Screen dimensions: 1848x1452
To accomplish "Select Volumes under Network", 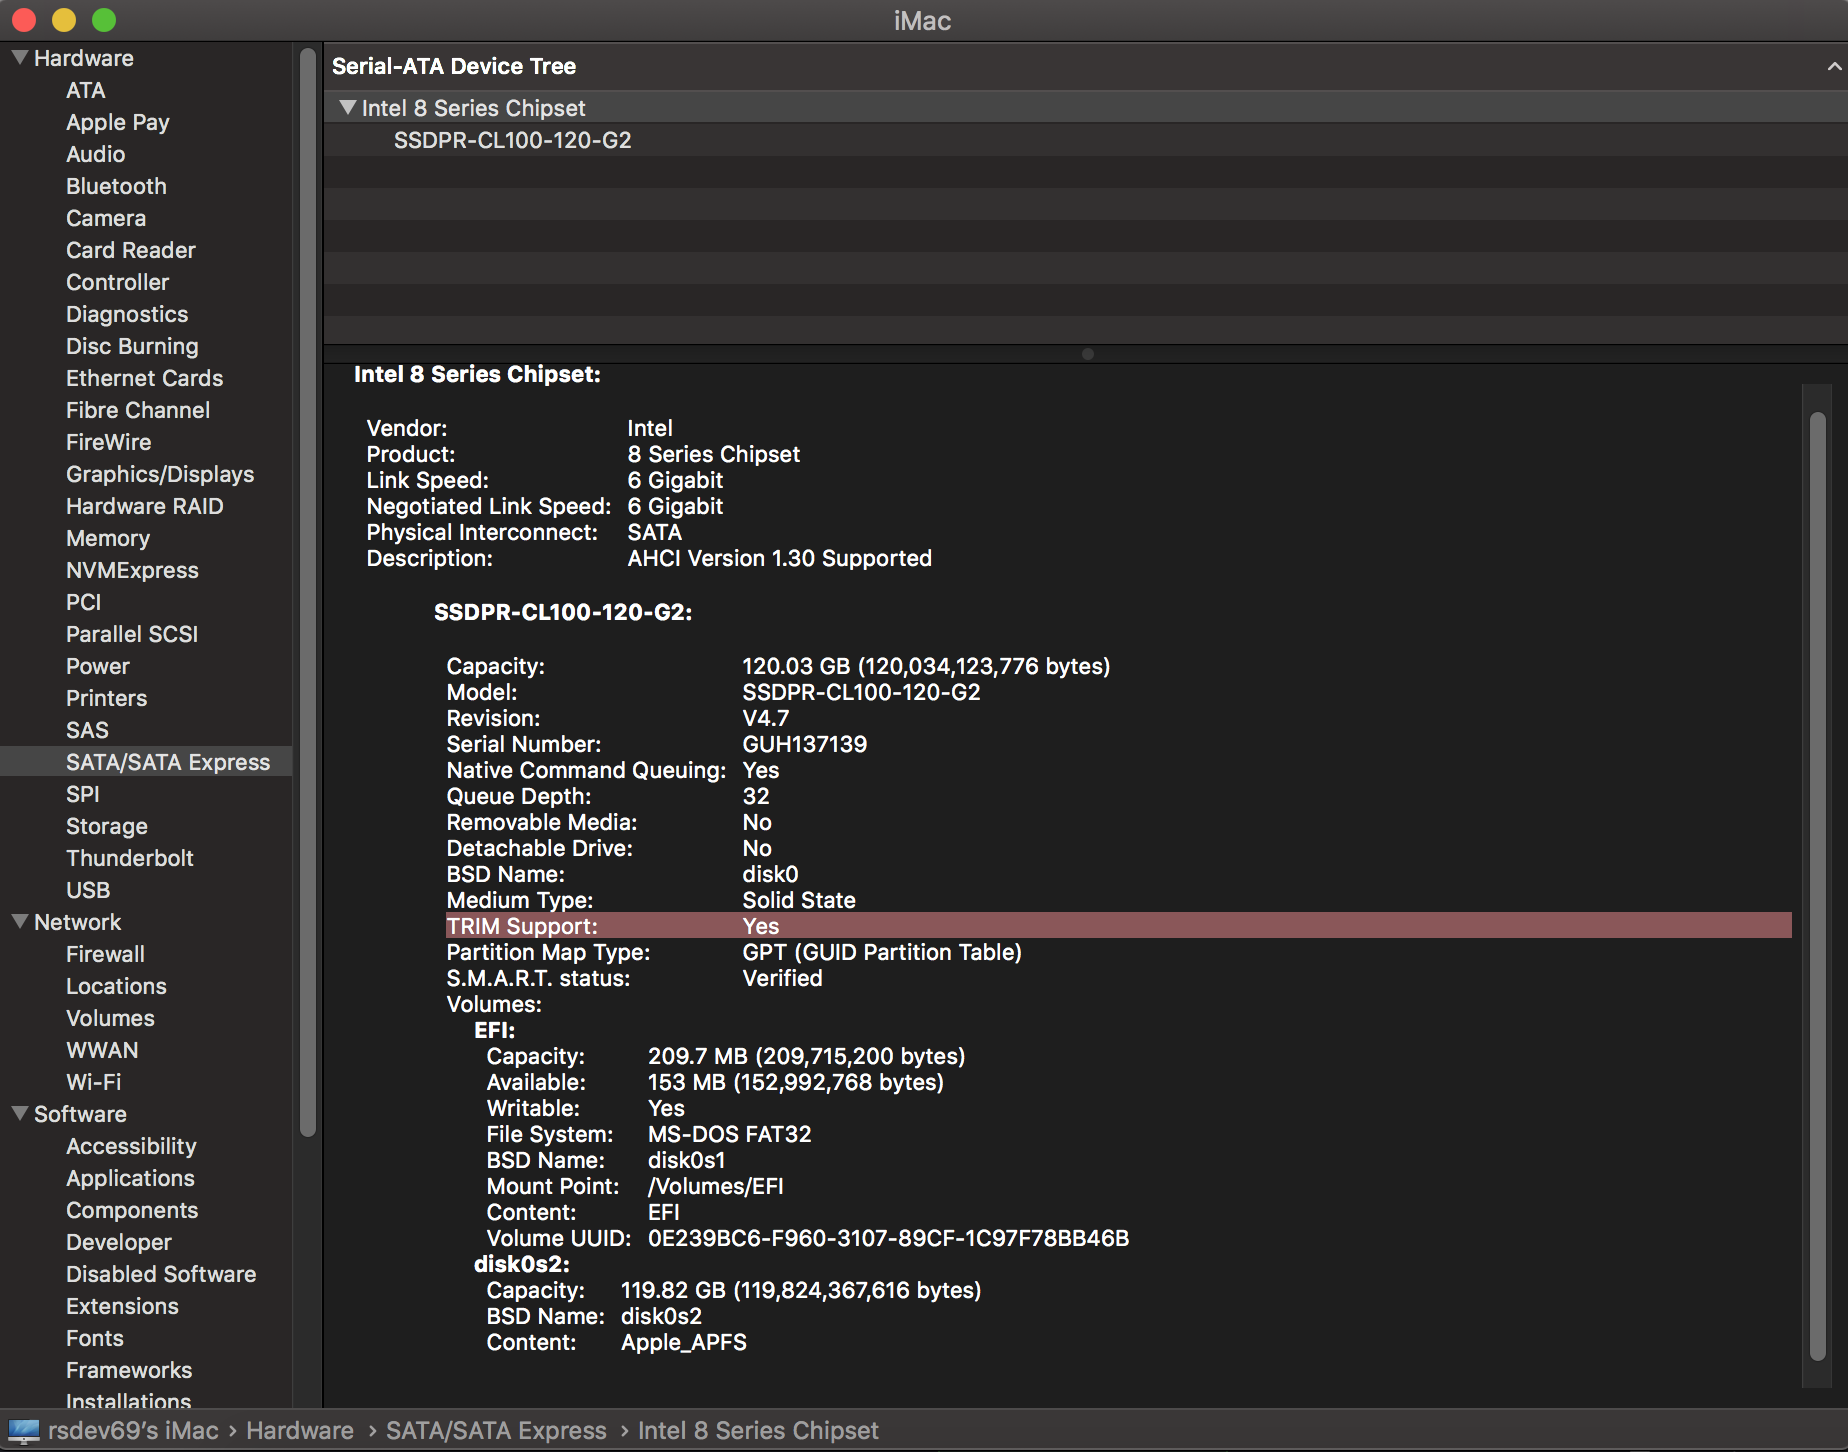I will [x=110, y=1018].
